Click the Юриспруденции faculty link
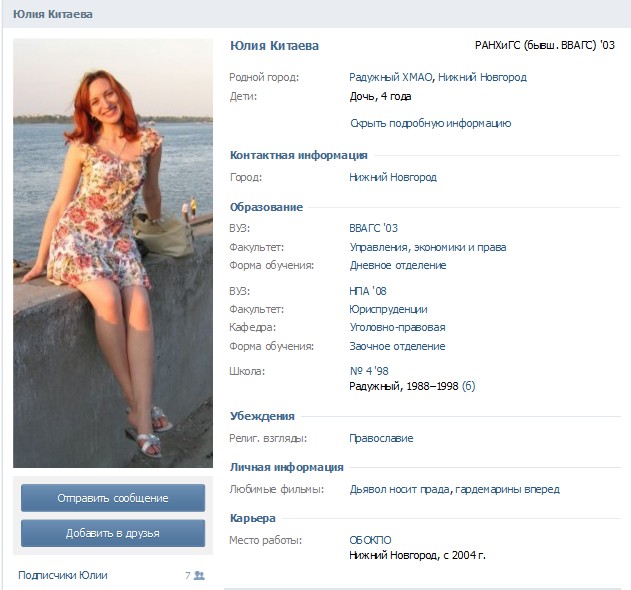Viewport: 631px width, 590px height. tap(388, 309)
